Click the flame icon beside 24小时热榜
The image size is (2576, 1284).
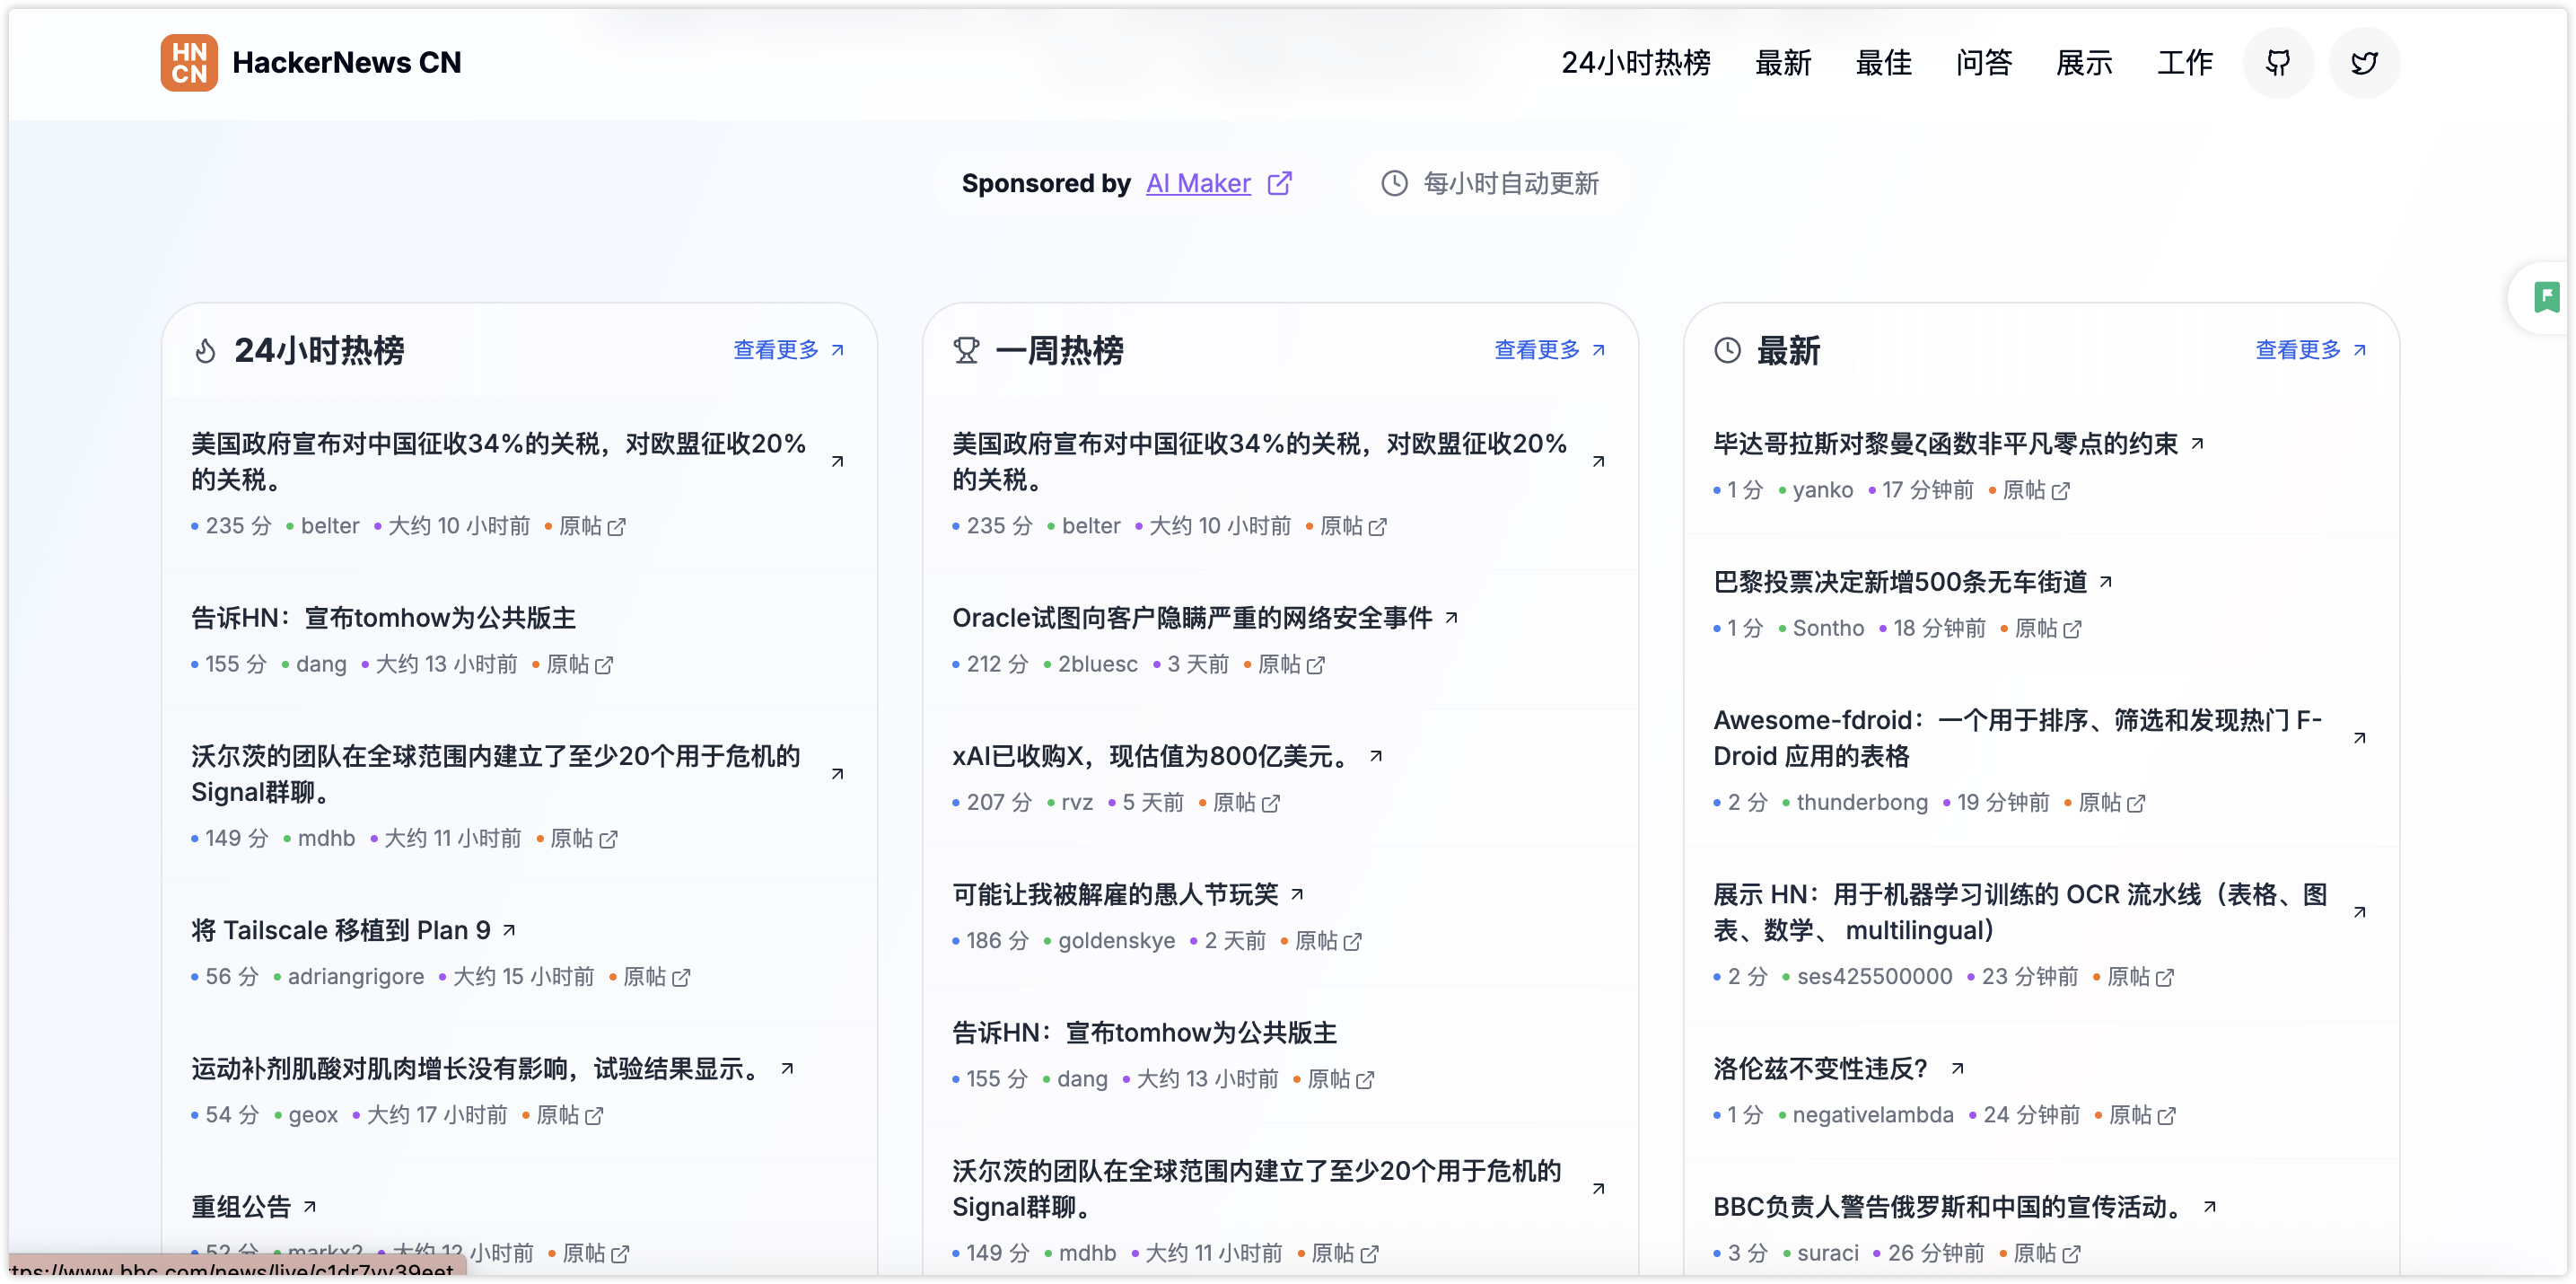pos(205,351)
